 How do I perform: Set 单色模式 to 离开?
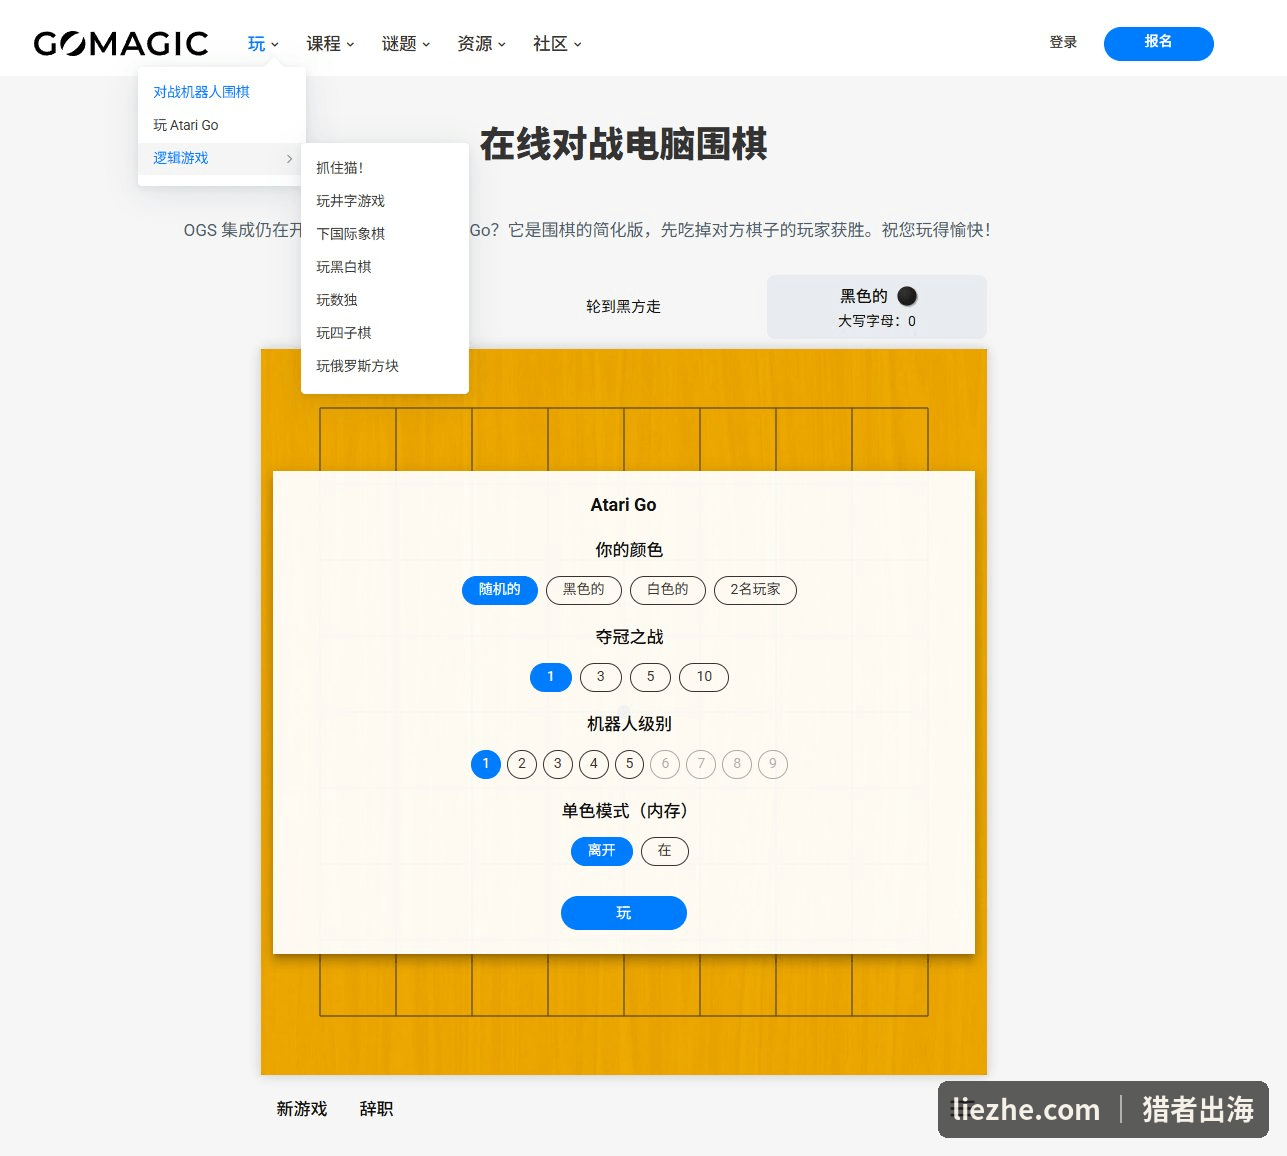coord(602,851)
